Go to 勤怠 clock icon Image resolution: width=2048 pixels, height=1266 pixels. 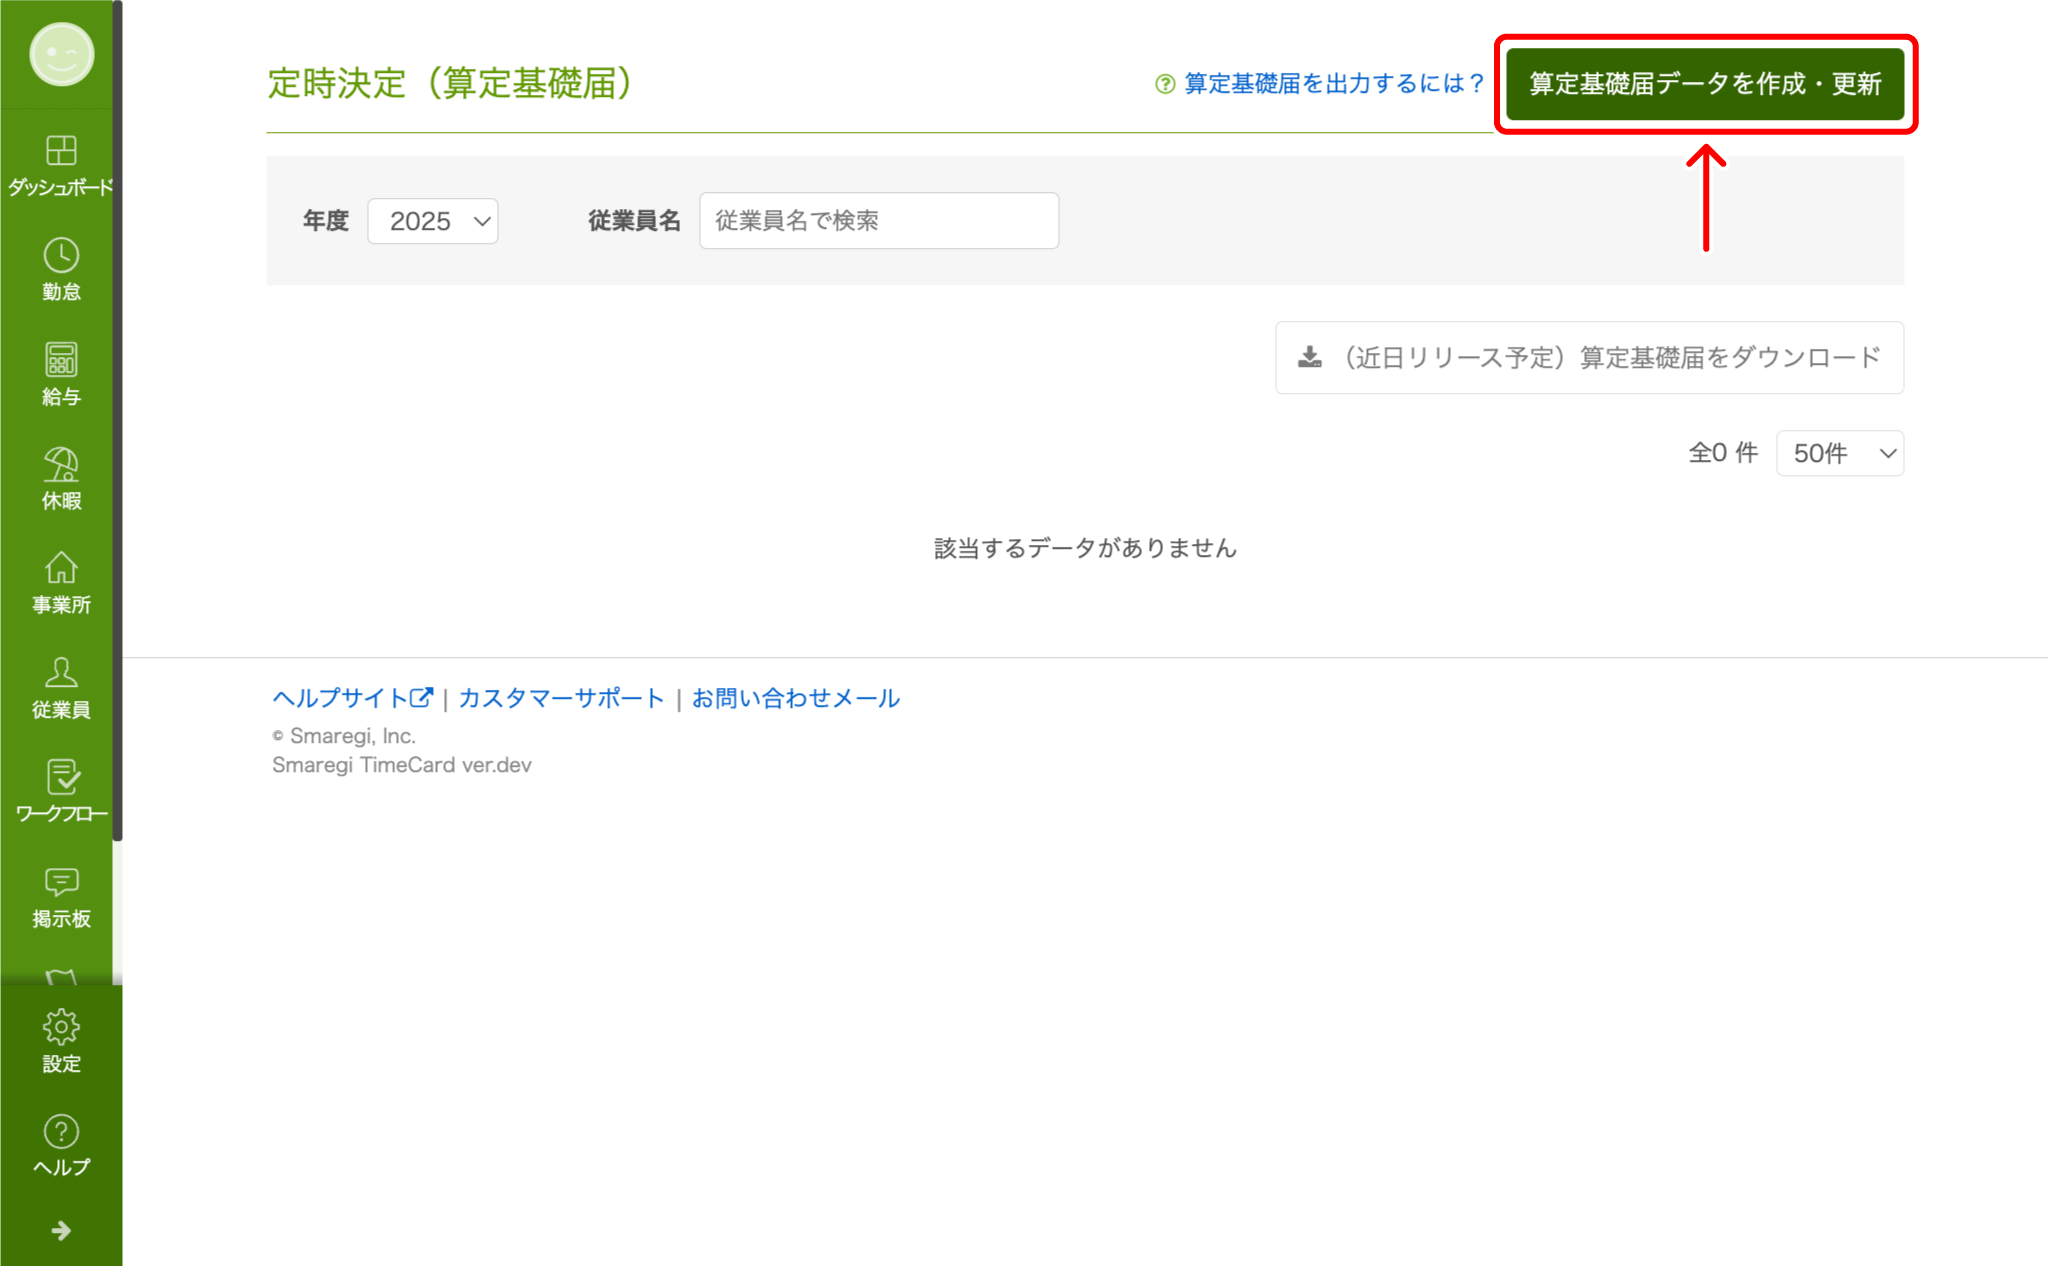point(61,255)
